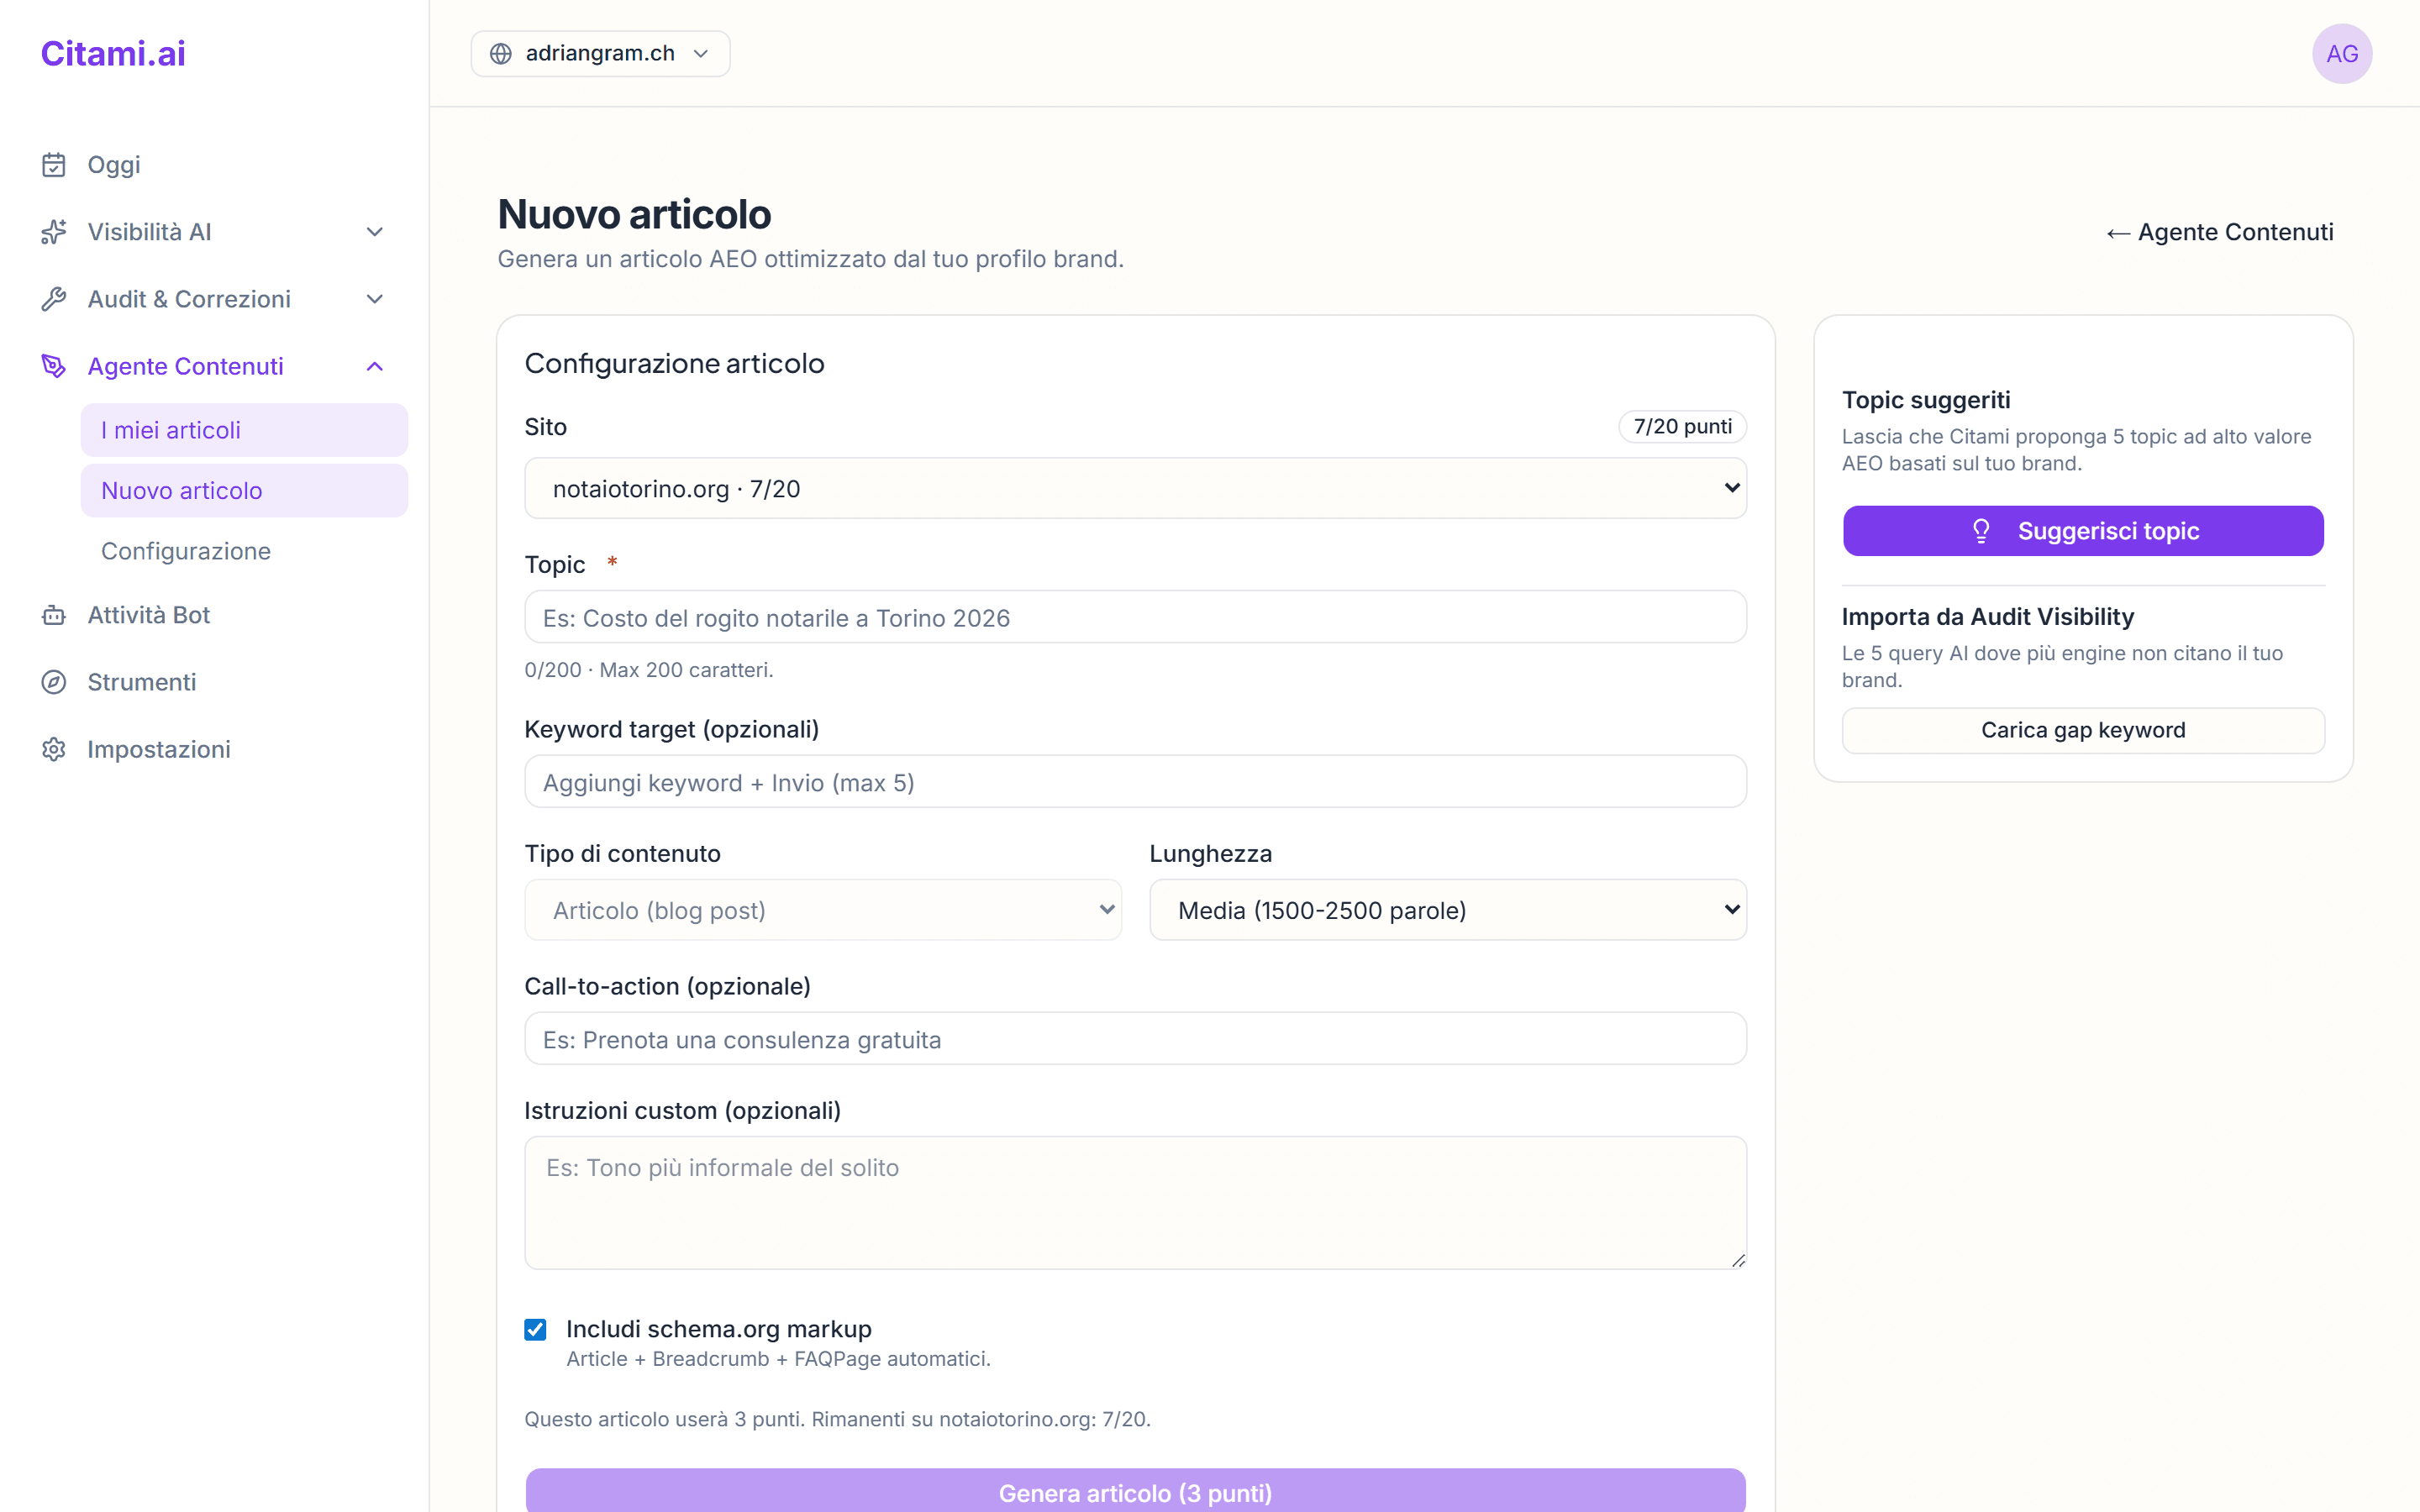Open Strumenti in sidebar
The height and width of the screenshot is (1512, 2420).
[142, 682]
